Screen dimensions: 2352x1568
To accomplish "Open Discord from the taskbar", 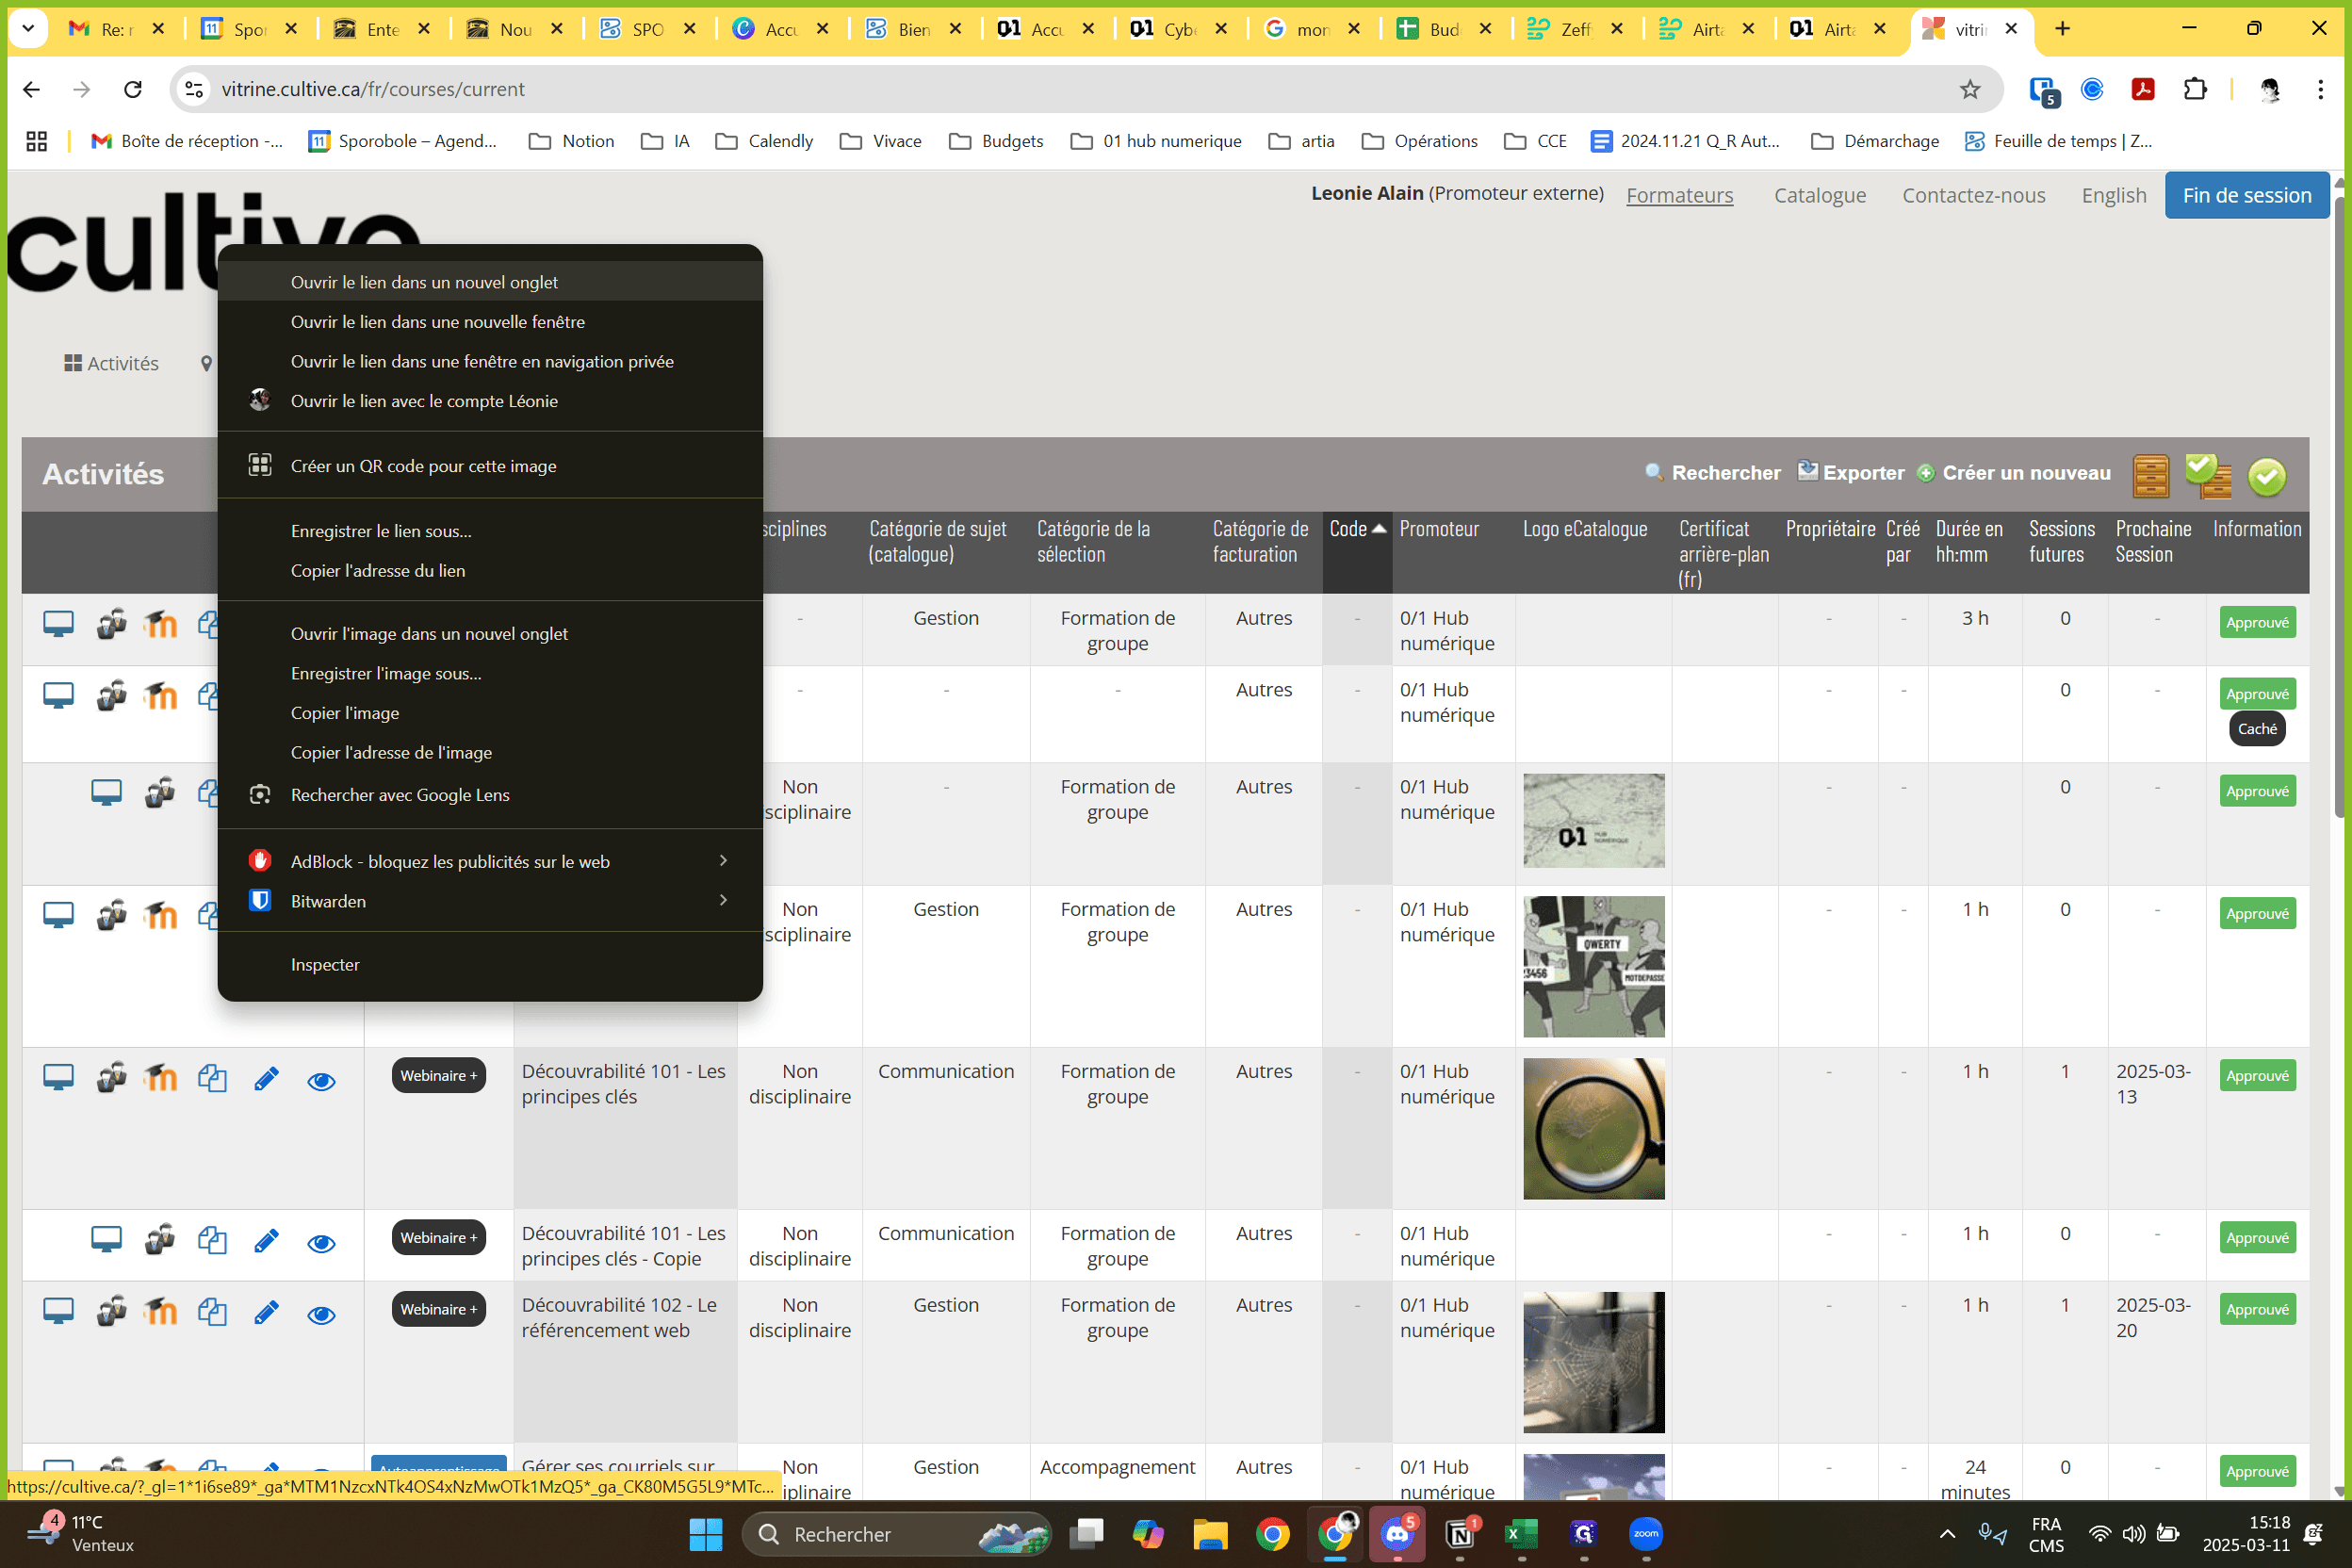I will pos(1397,1533).
